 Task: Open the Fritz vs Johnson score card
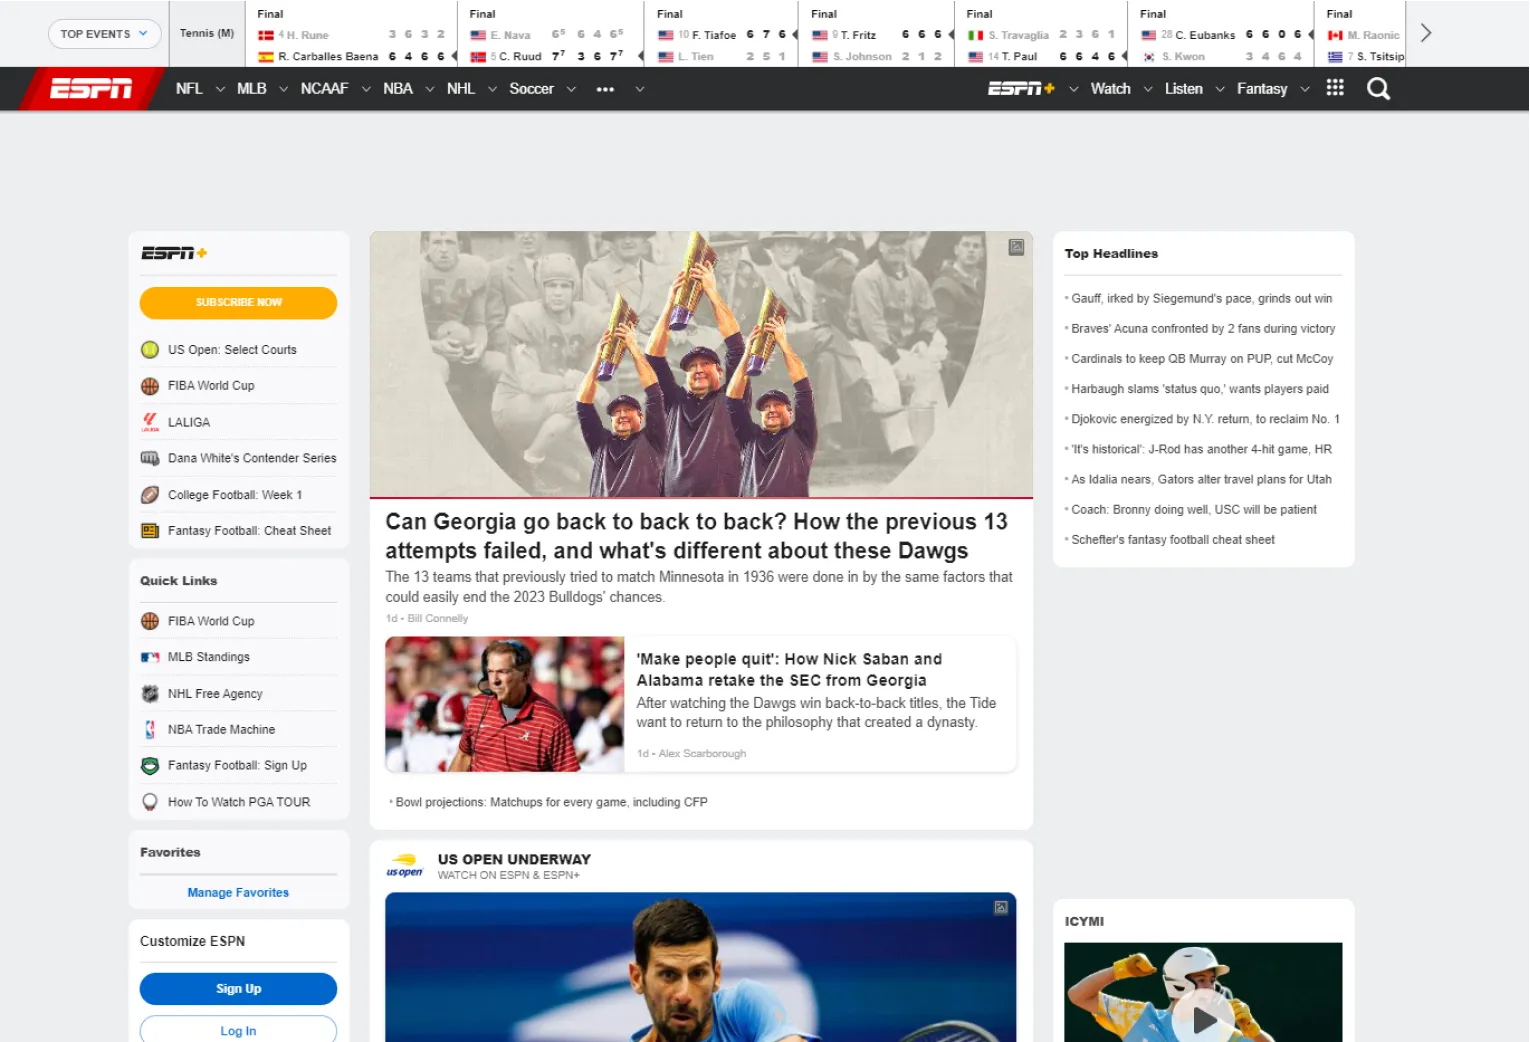click(877, 35)
